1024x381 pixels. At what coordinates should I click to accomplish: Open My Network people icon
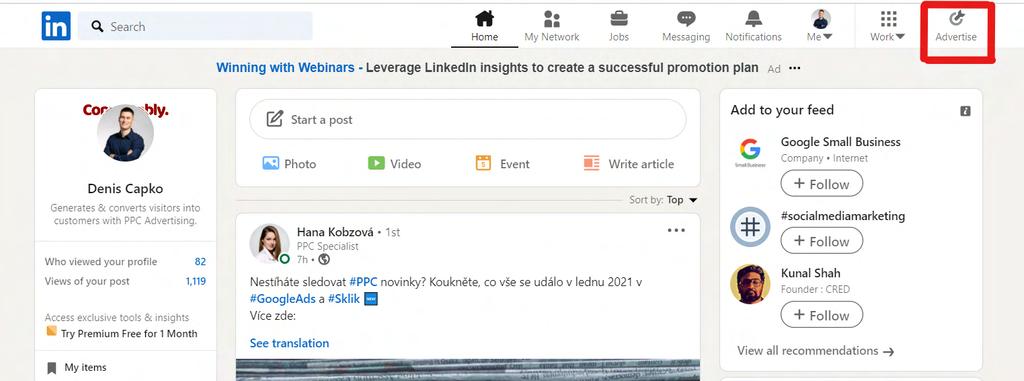click(x=552, y=18)
